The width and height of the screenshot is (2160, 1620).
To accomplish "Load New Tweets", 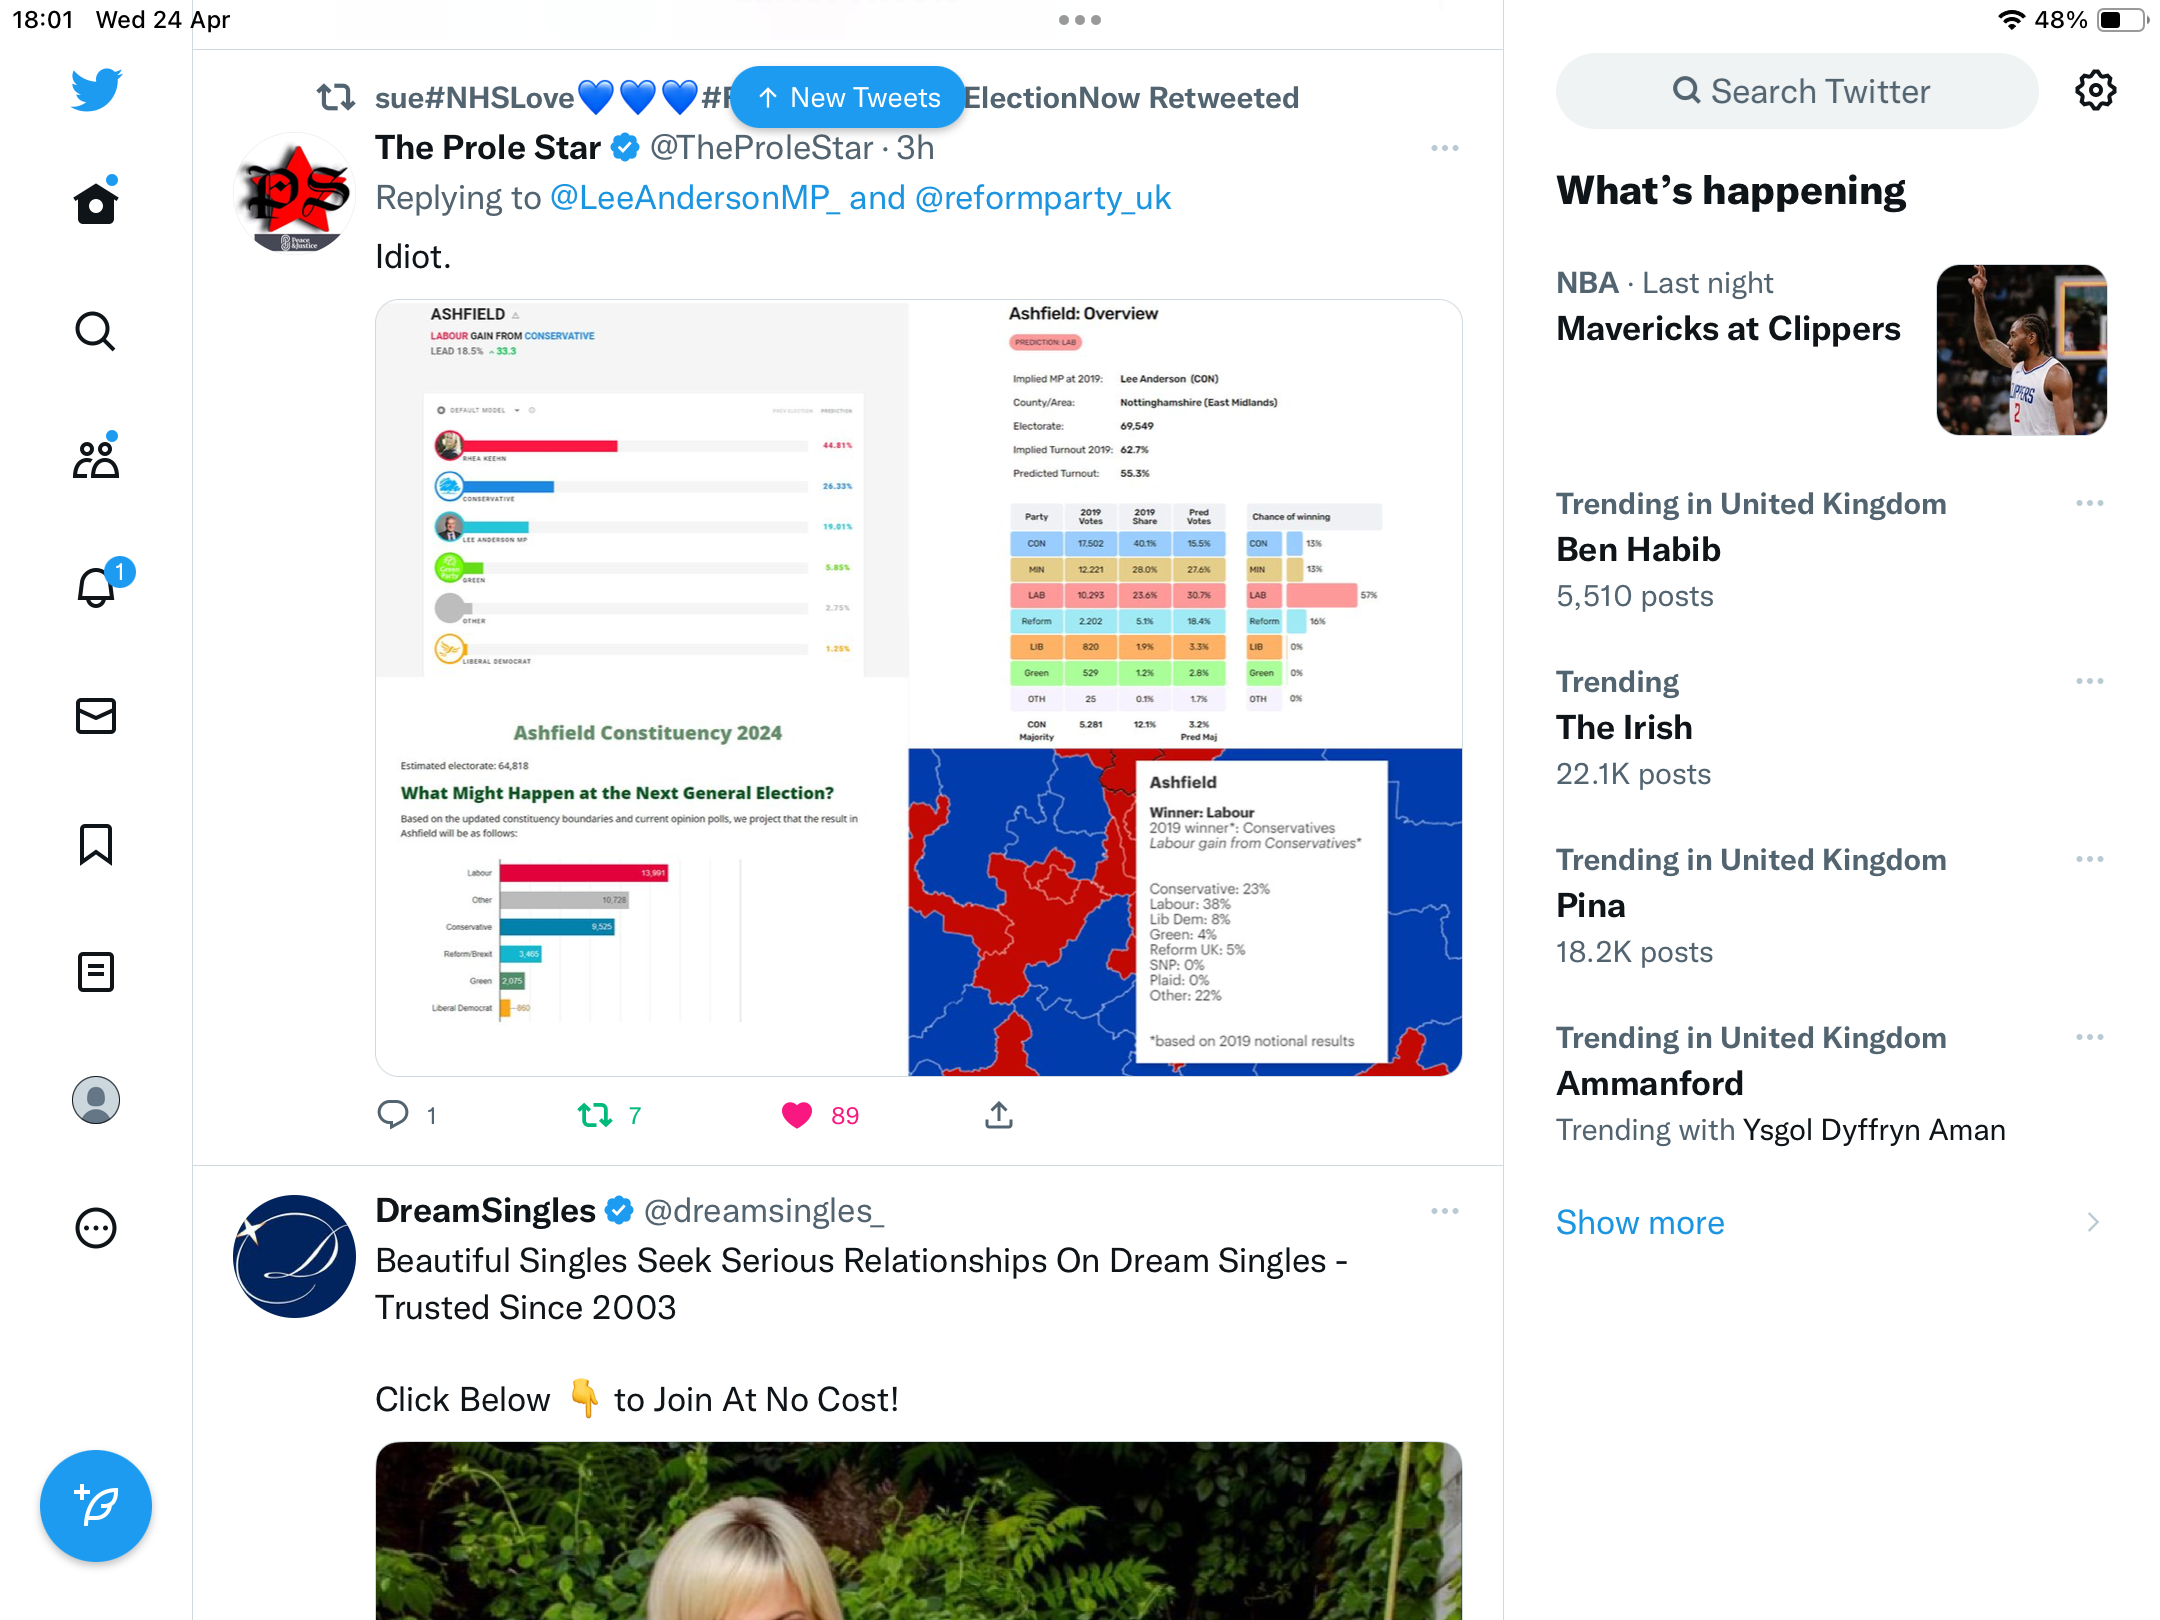I will (848, 97).
